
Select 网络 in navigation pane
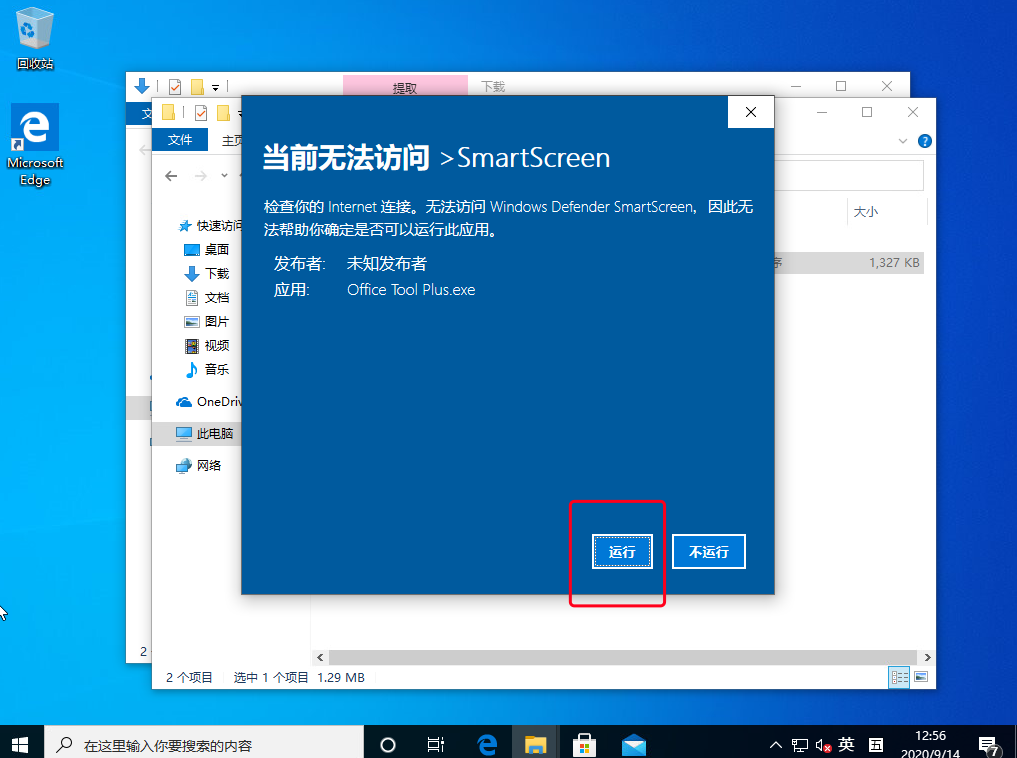coord(199,466)
